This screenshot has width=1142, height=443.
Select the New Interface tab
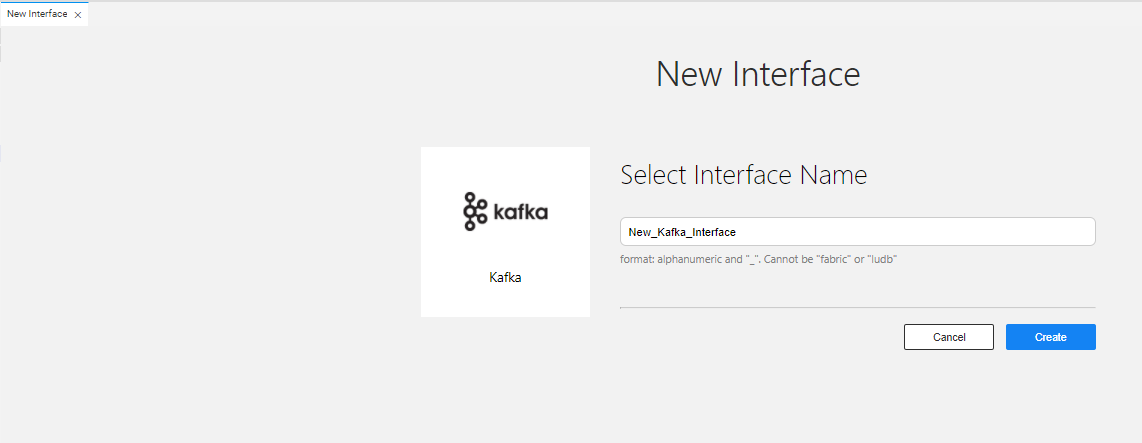37,15
